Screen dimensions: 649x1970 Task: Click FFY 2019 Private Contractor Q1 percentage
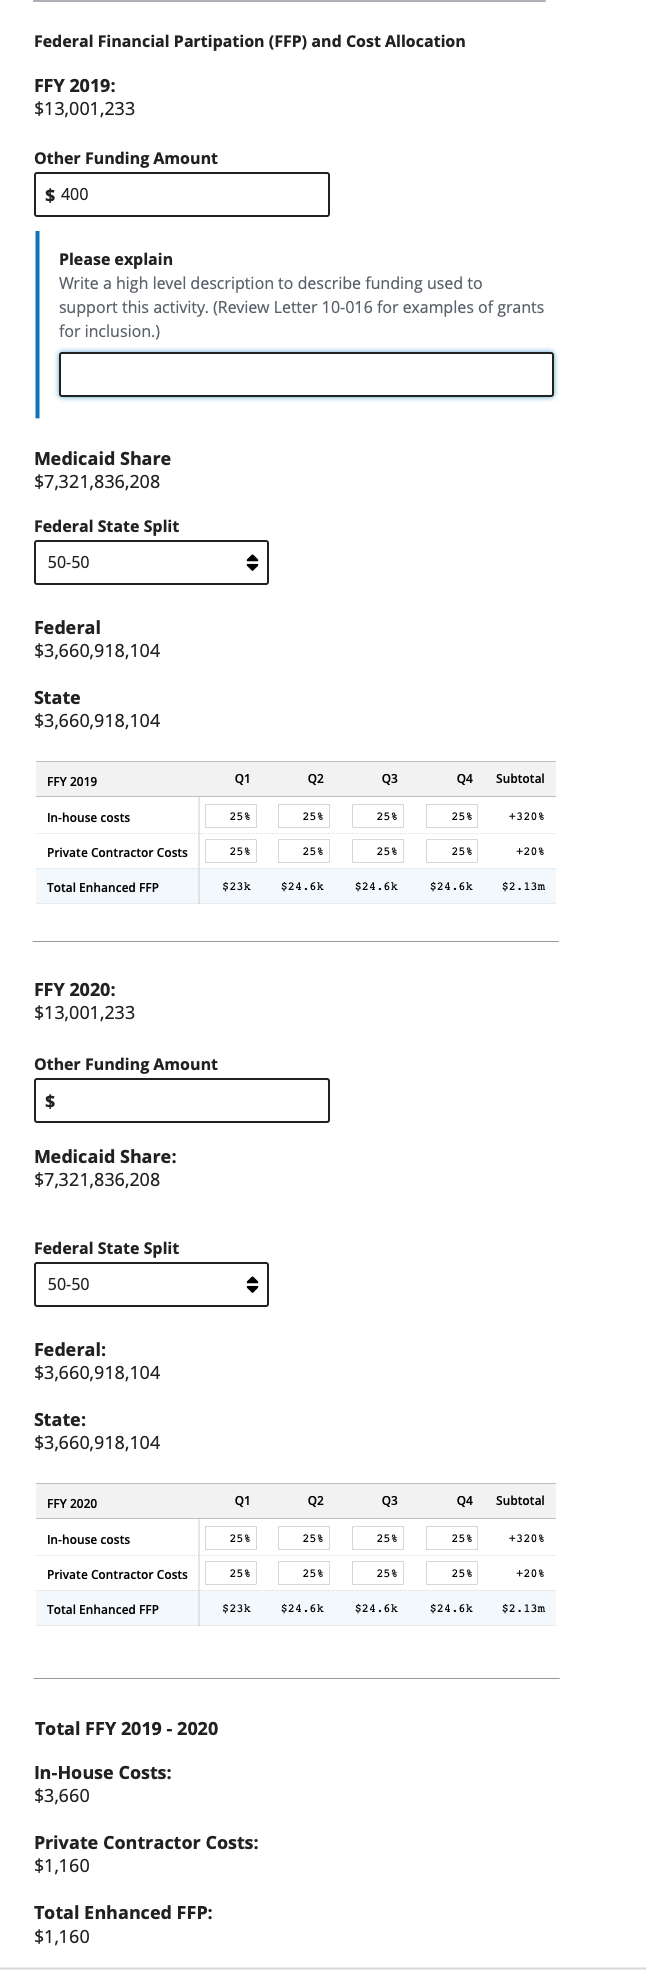[232, 850]
